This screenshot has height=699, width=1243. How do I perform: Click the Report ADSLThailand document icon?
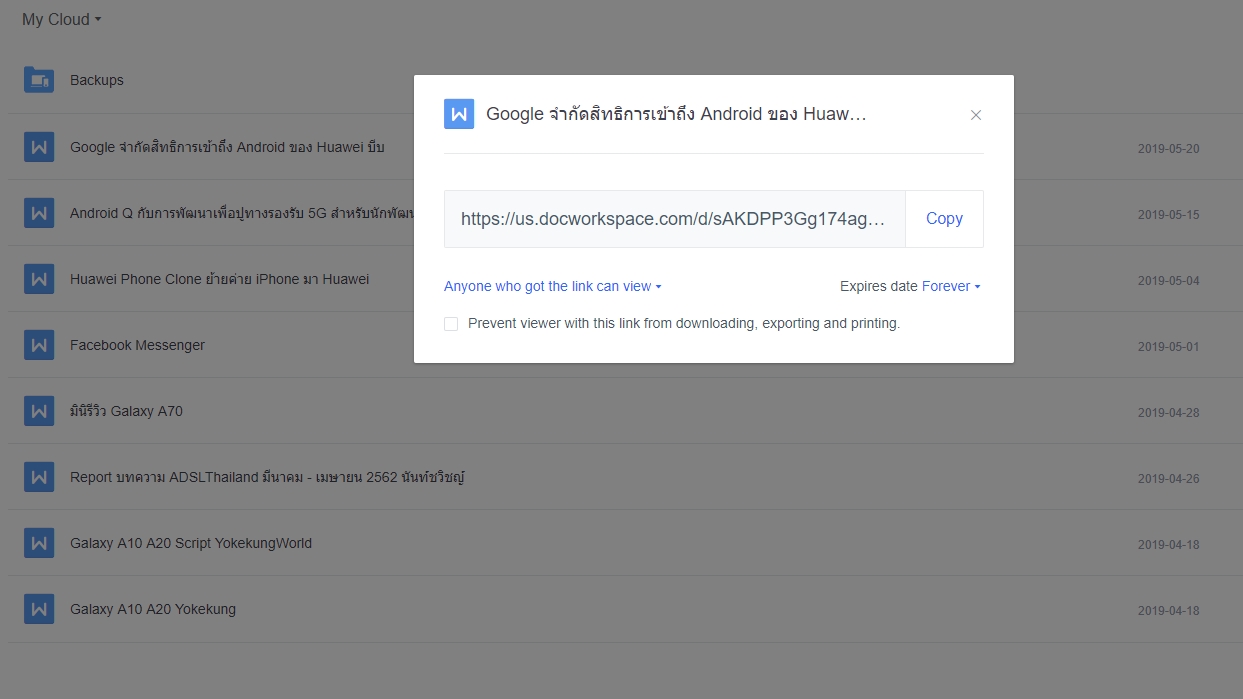tap(39, 477)
